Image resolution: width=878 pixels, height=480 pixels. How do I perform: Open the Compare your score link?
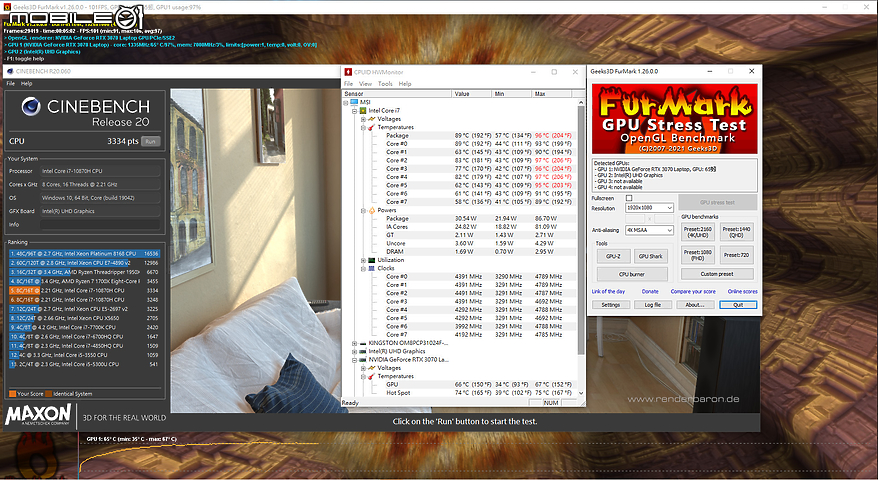point(693,291)
